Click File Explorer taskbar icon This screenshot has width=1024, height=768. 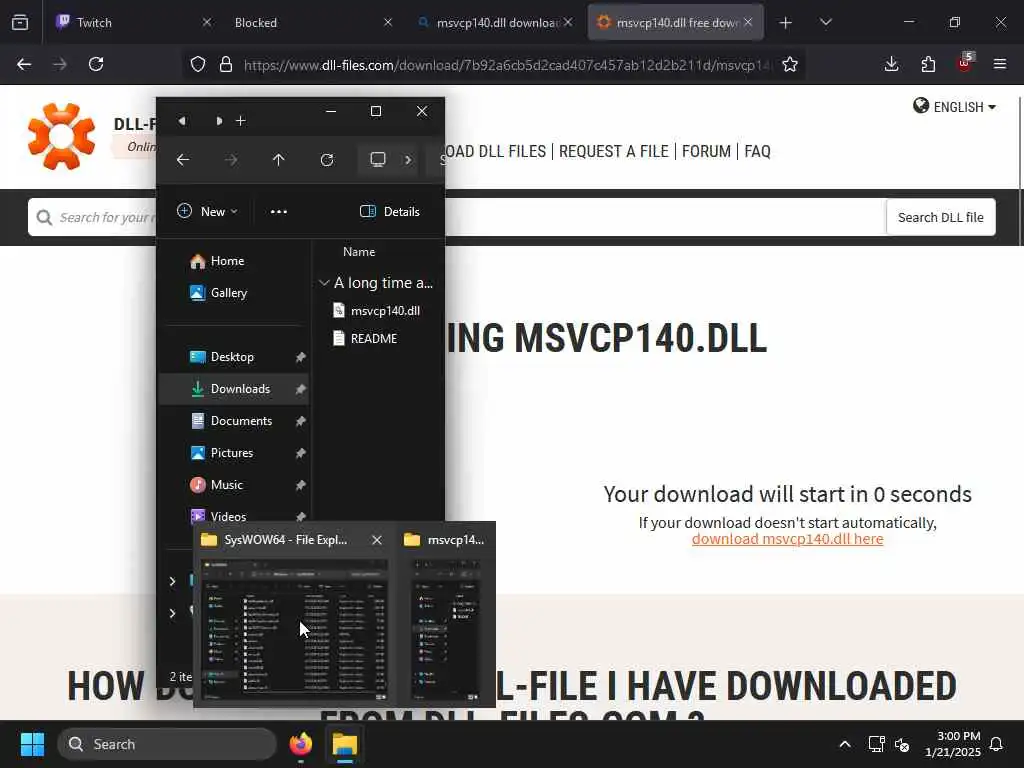(344, 744)
